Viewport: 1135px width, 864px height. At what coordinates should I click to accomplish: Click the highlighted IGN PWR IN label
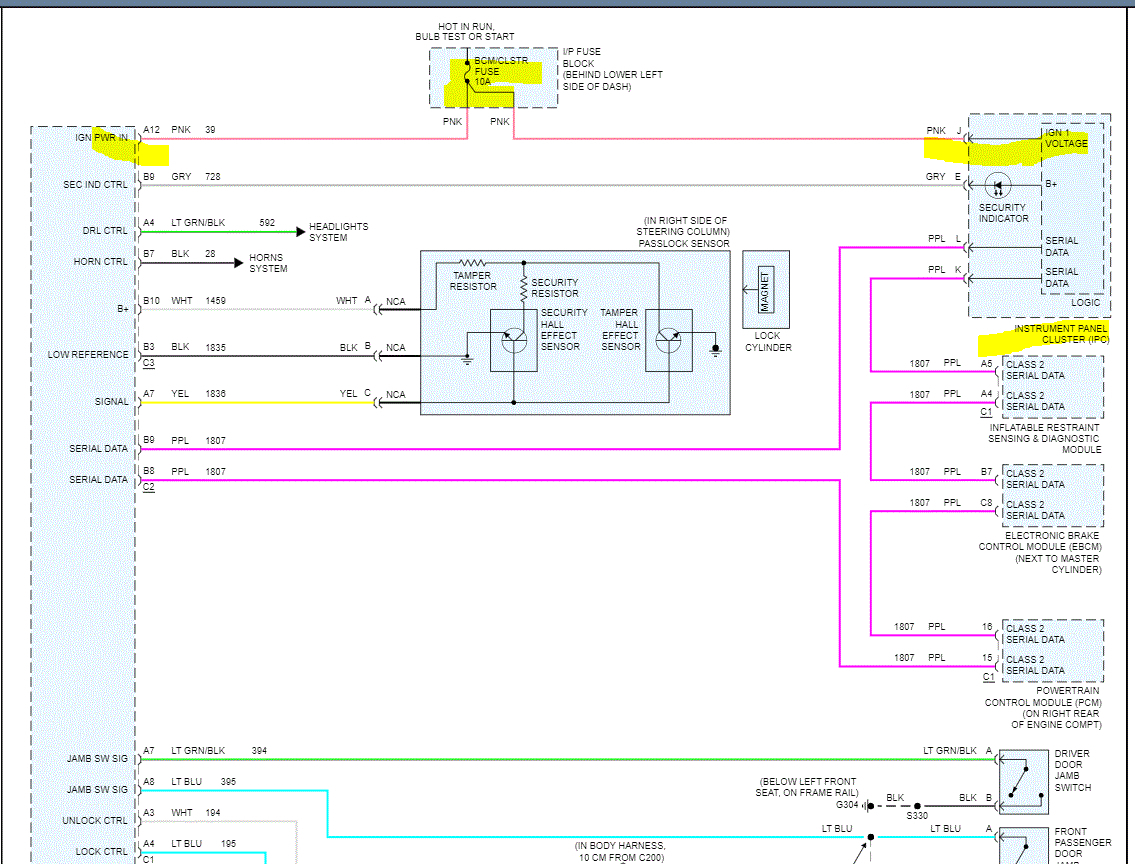[102, 137]
